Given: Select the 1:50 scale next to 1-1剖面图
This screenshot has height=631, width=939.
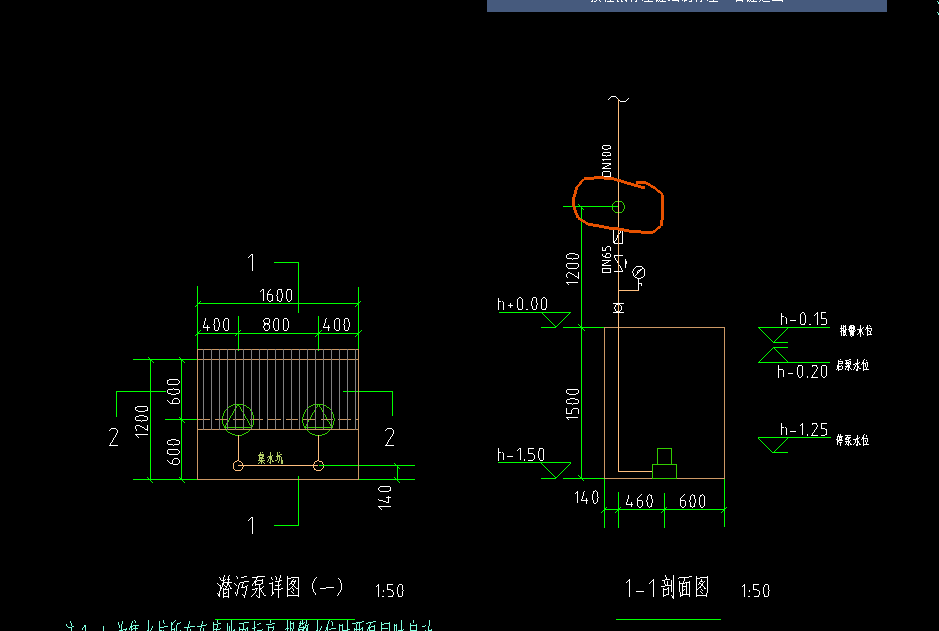Looking at the screenshot, I should point(755,591).
